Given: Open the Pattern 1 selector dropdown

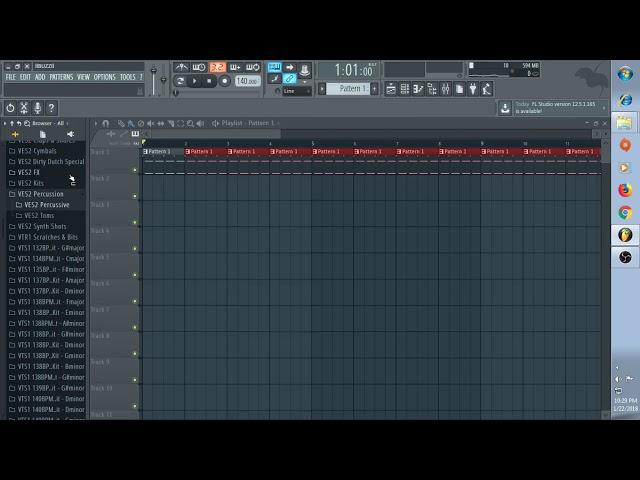Looking at the screenshot, I should point(348,89).
